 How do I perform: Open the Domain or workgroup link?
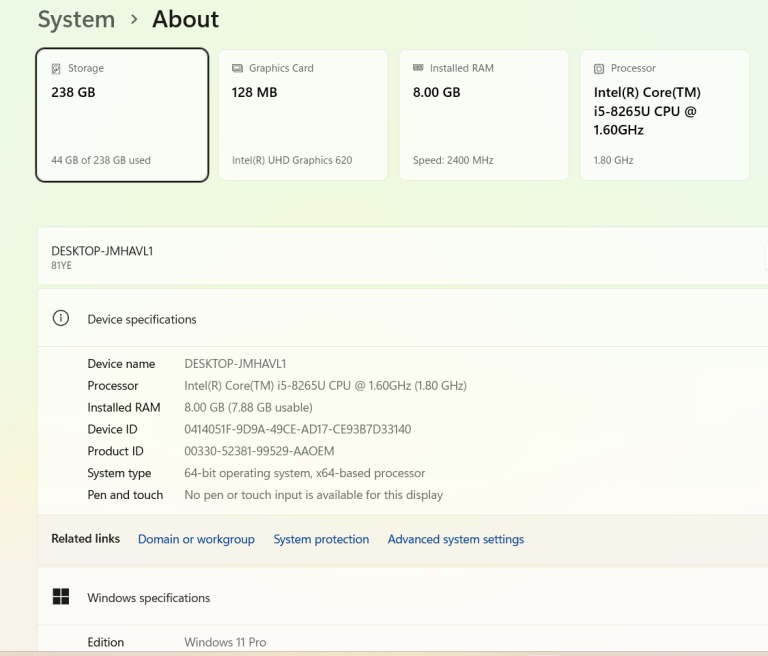[x=196, y=539]
